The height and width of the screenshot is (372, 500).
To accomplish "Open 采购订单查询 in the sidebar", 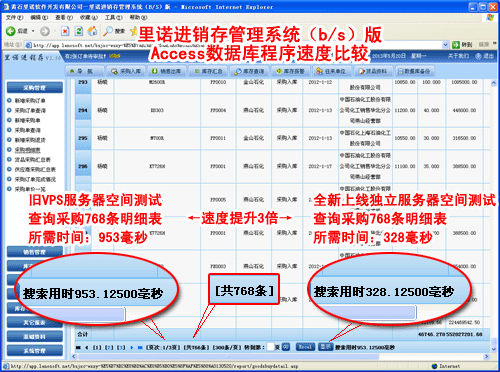I will coord(30,110).
